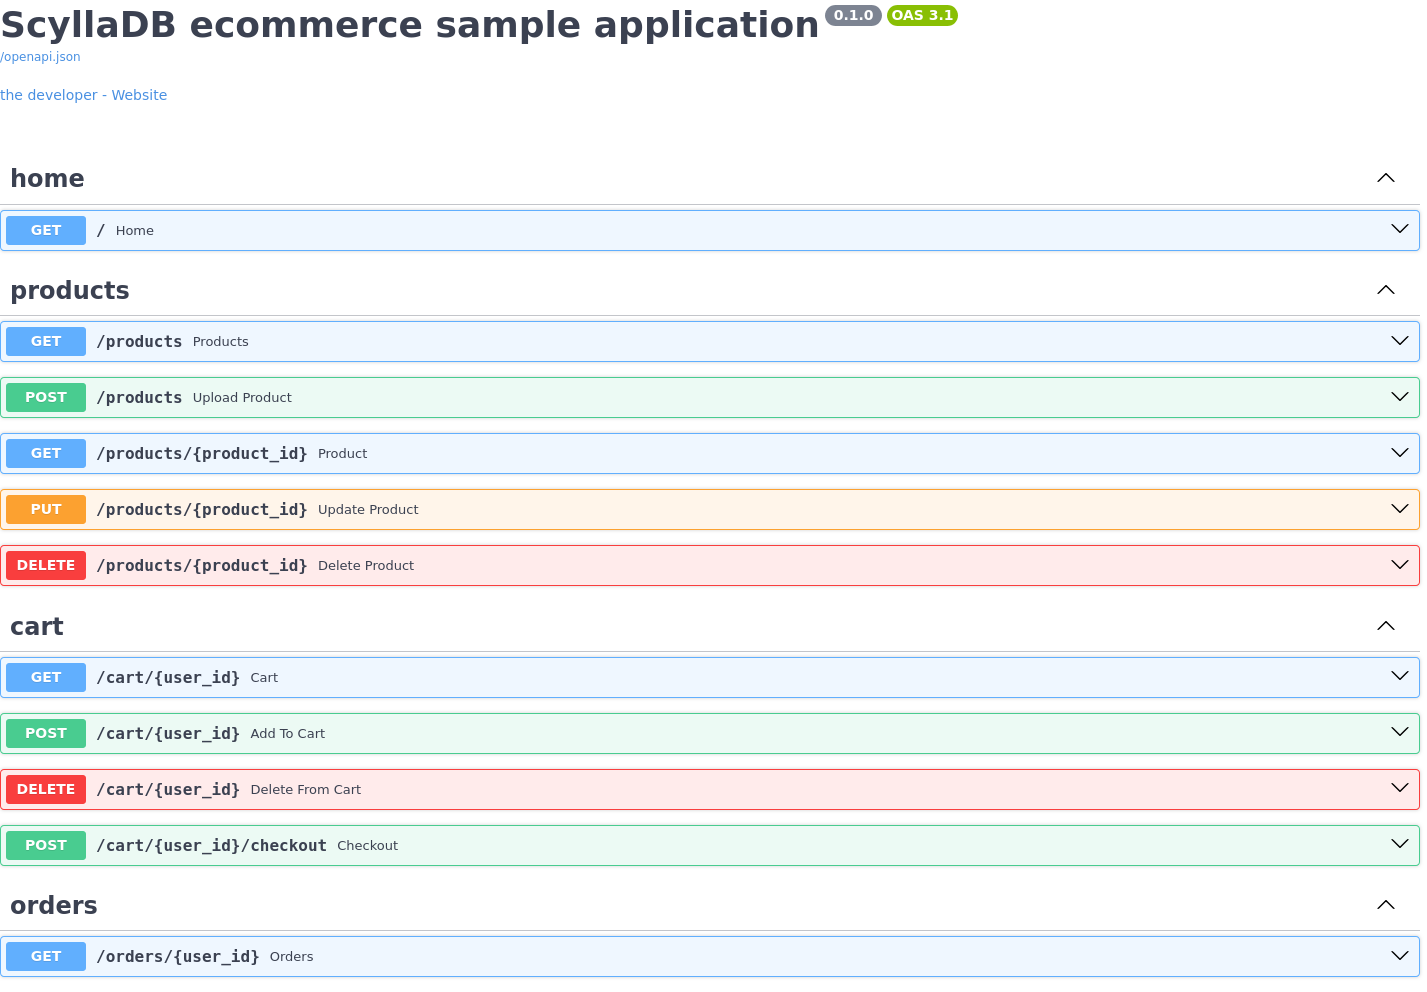
Task: Expand POST Add To Cart arrow
Action: click(x=1400, y=732)
